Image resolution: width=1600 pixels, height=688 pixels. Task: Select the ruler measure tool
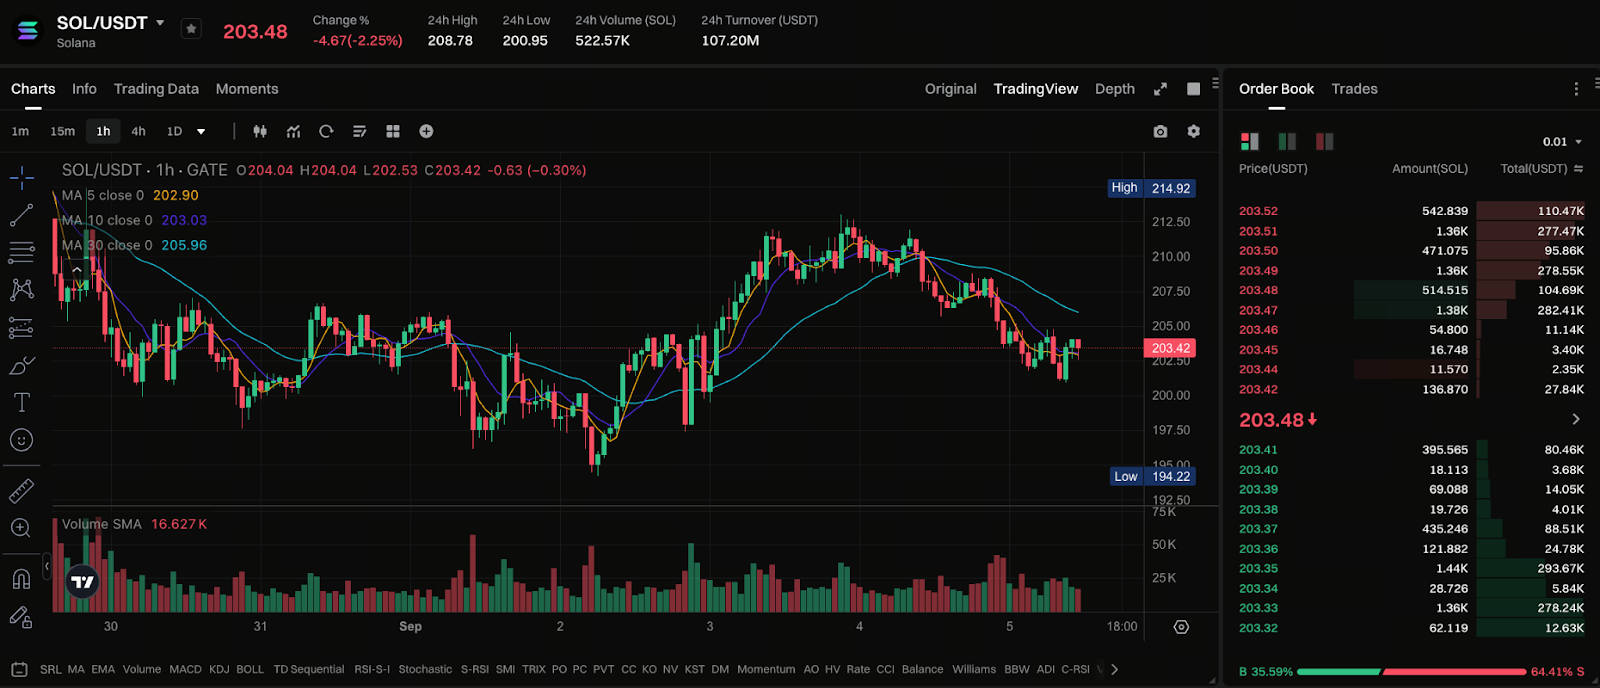click(x=21, y=490)
